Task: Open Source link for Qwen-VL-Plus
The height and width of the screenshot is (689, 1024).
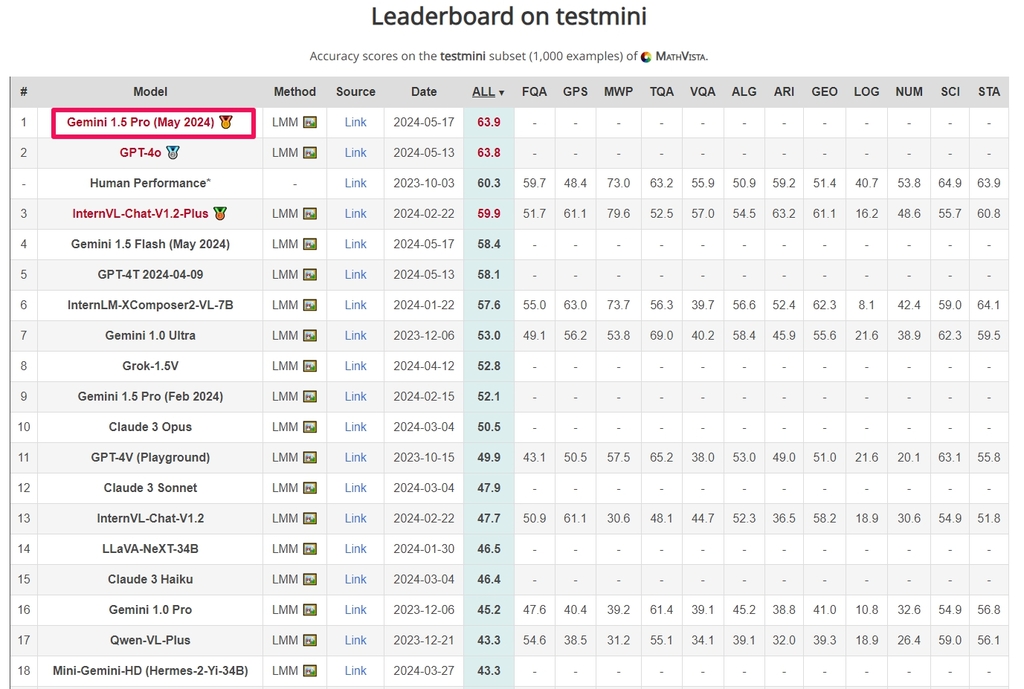Action: pyautogui.click(x=355, y=640)
